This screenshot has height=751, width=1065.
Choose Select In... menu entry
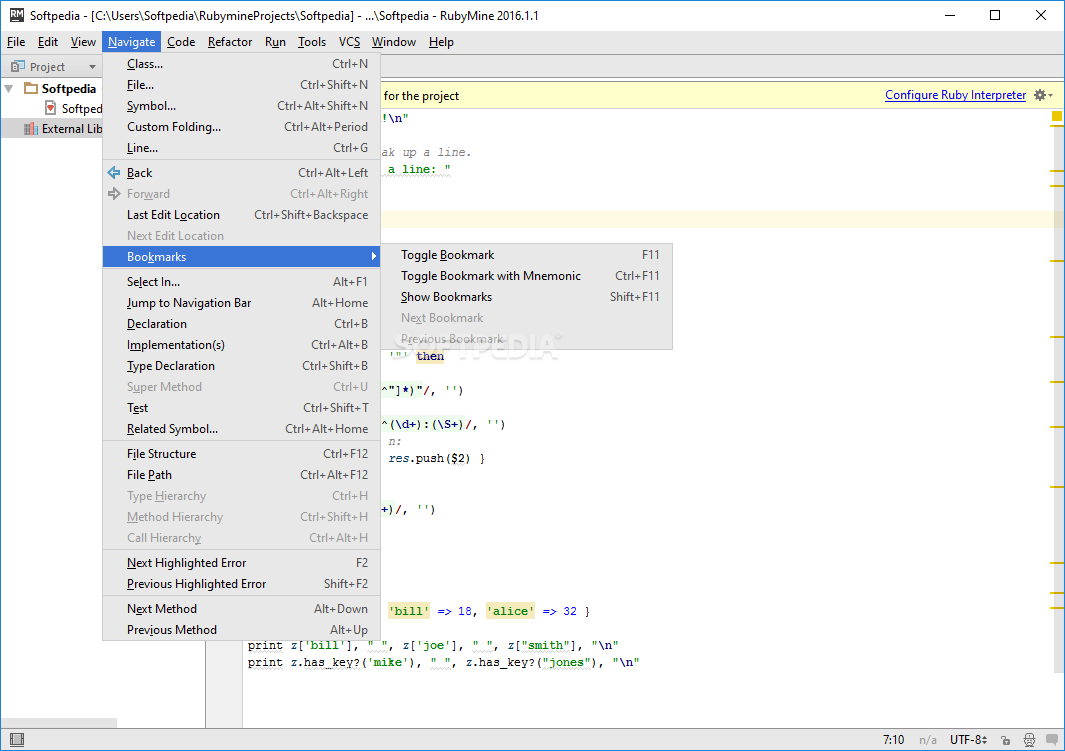241,282
